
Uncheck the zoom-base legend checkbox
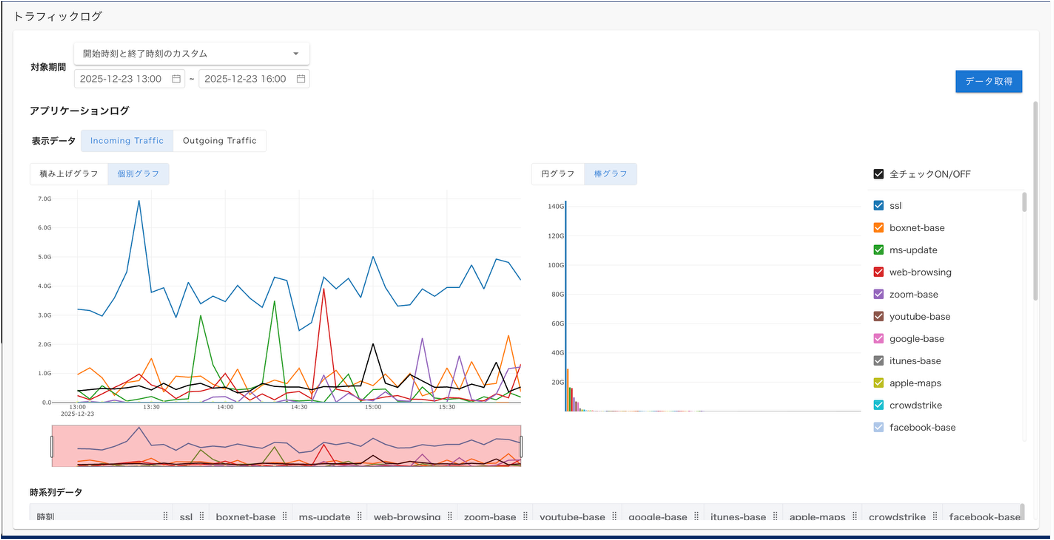[878, 295]
